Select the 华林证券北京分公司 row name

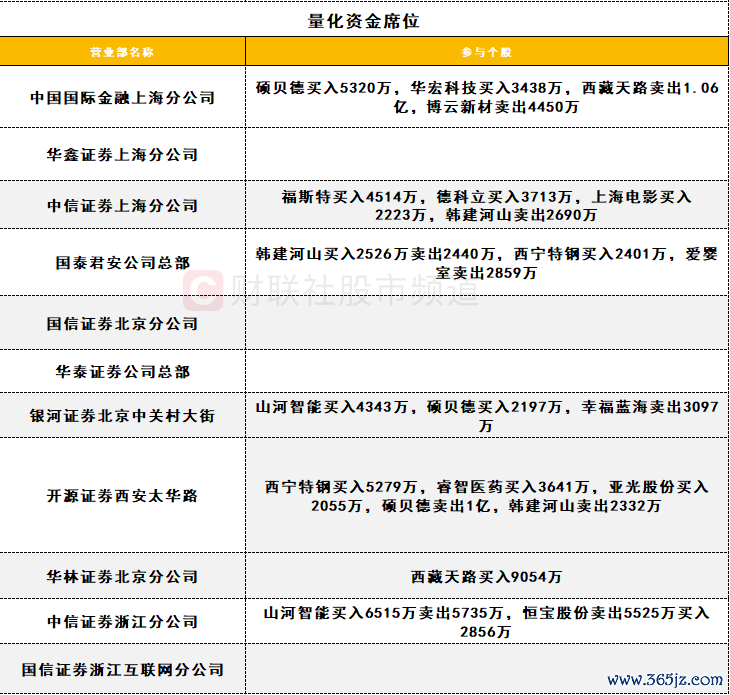[122, 577]
